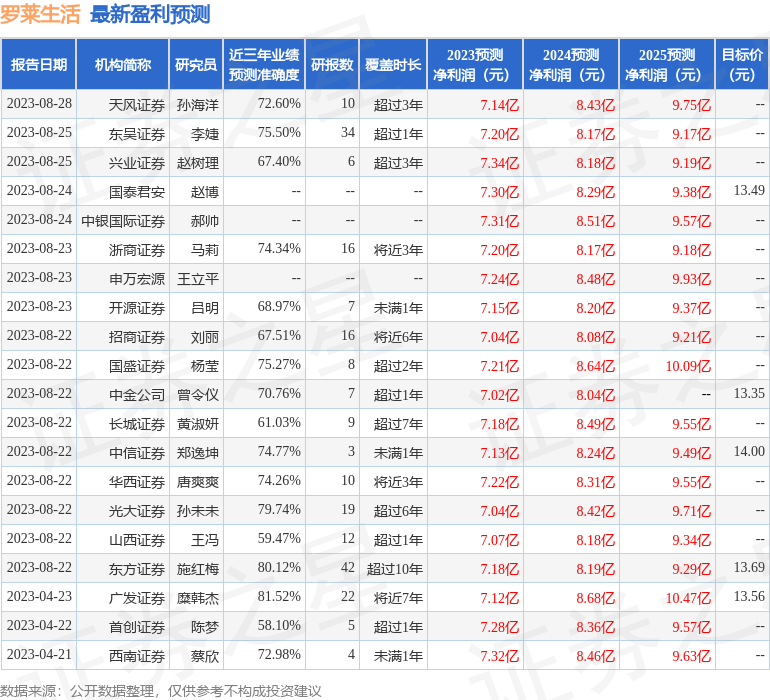The image size is (770, 700).
Task: Click the 2024预测净利润 column header
Action: point(571,64)
